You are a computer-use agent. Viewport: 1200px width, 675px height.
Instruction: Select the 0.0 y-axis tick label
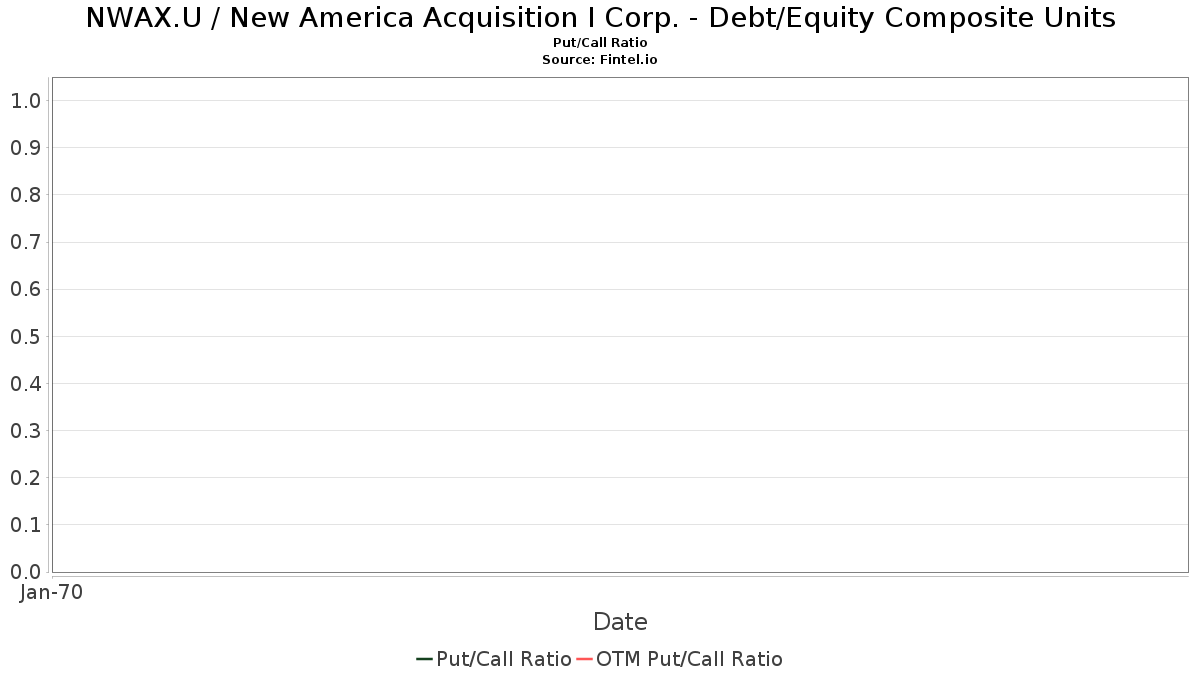25,572
